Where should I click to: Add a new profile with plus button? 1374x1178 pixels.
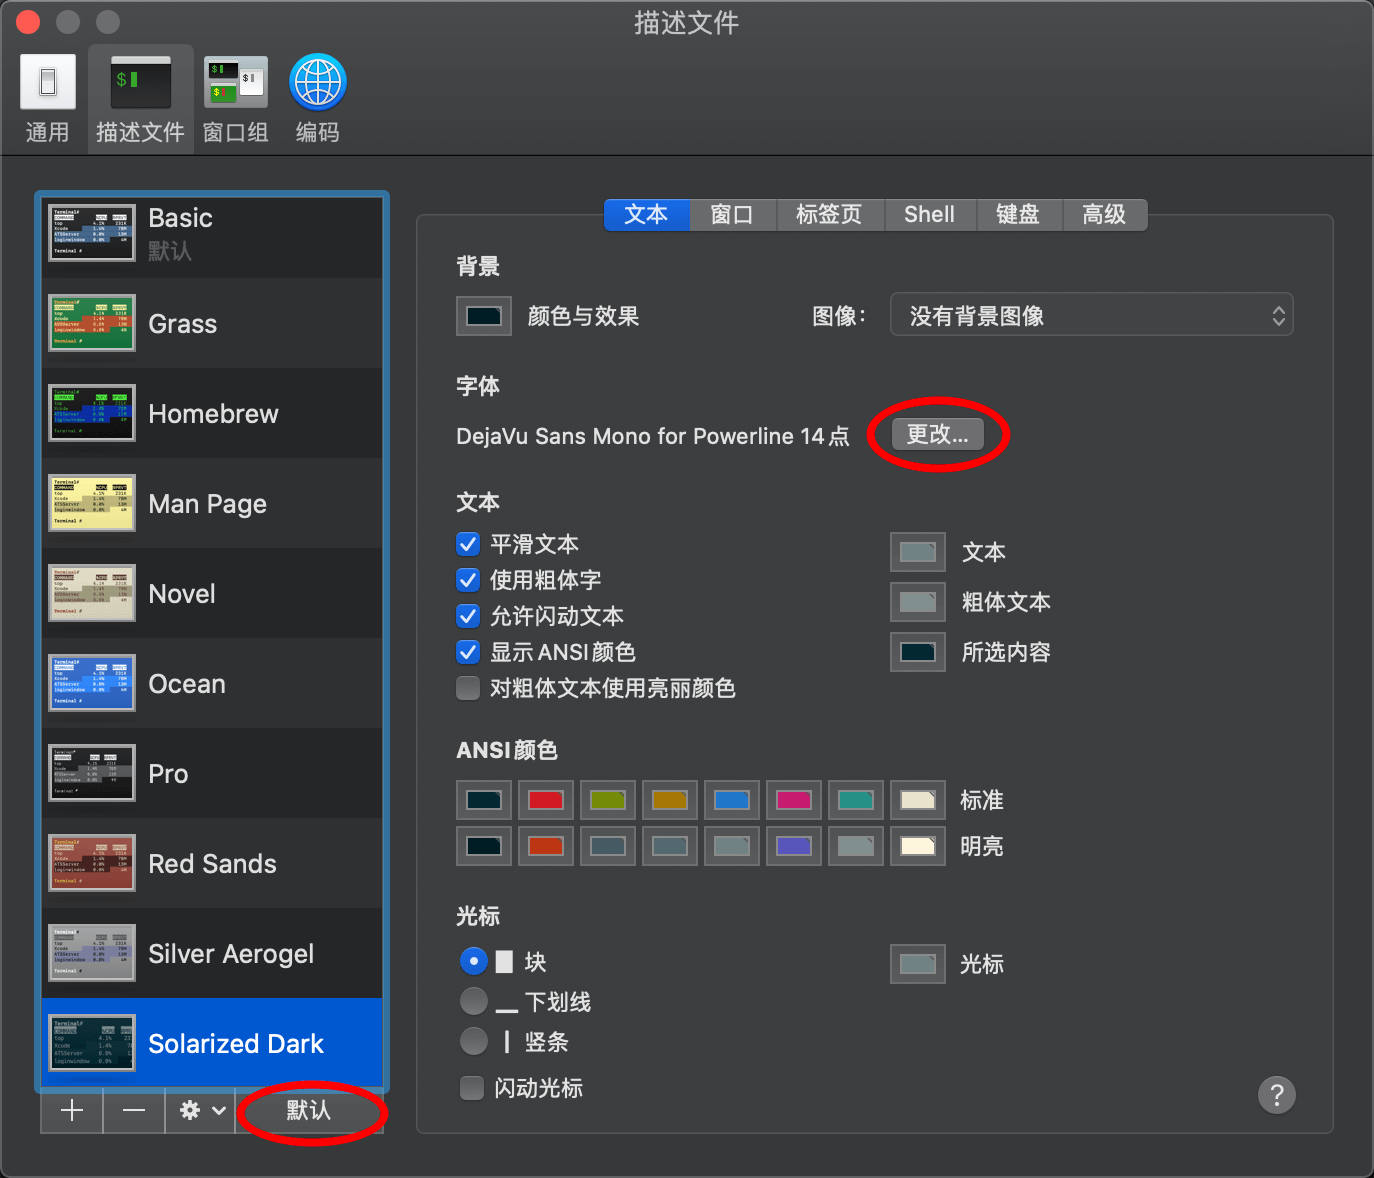[x=72, y=1111]
